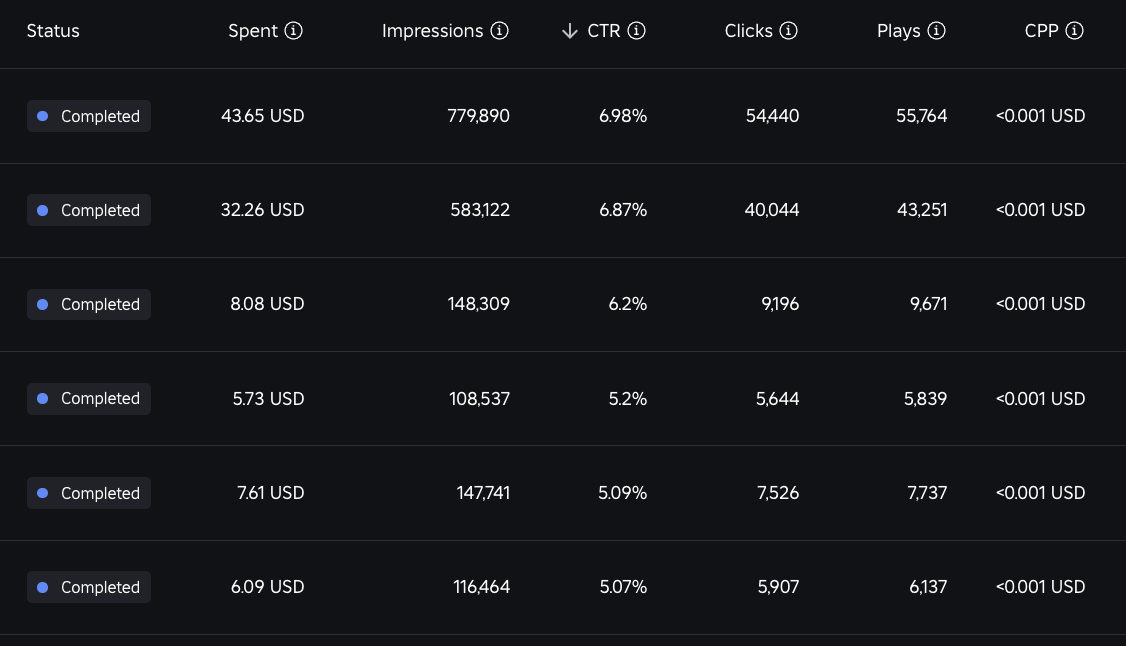
Task: Click the plays value 43,251
Action: click(922, 210)
